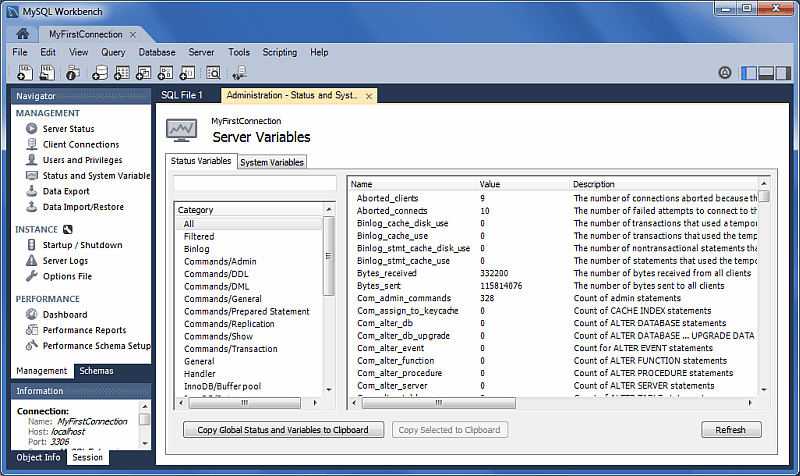Switch to the Schemas navigator tab

[96, 371]
